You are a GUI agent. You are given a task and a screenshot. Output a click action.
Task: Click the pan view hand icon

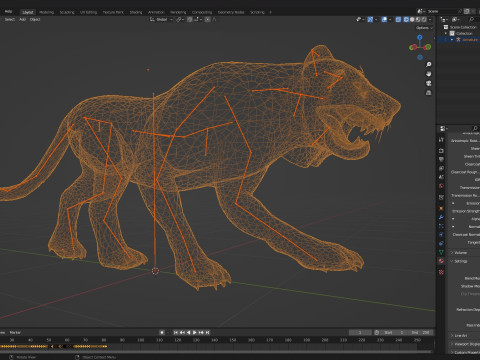point(429,74)
